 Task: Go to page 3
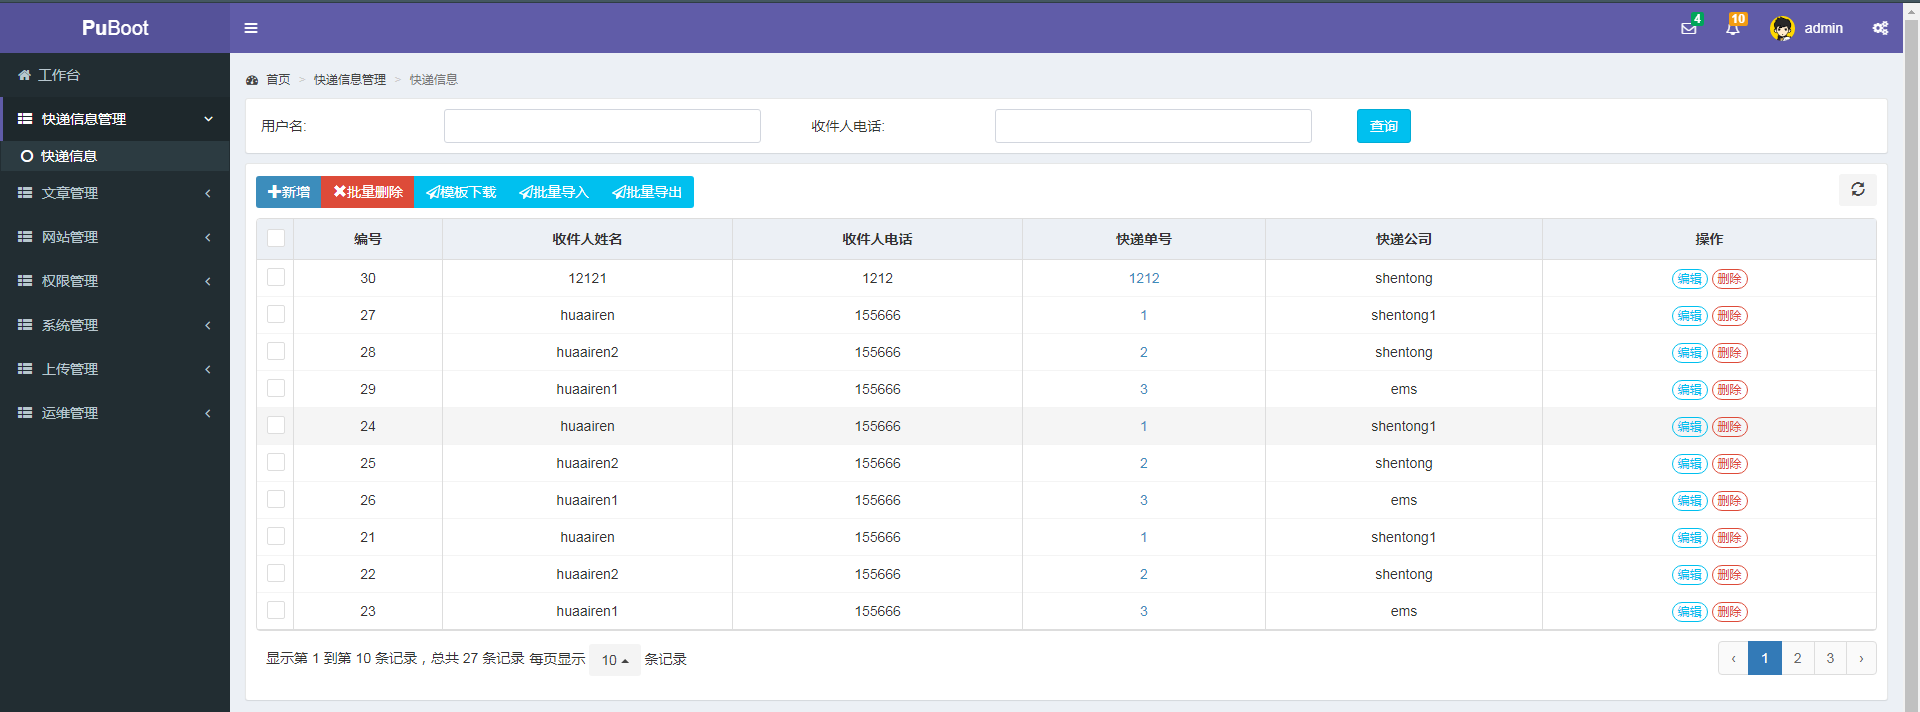click(x=1830, y=658)
